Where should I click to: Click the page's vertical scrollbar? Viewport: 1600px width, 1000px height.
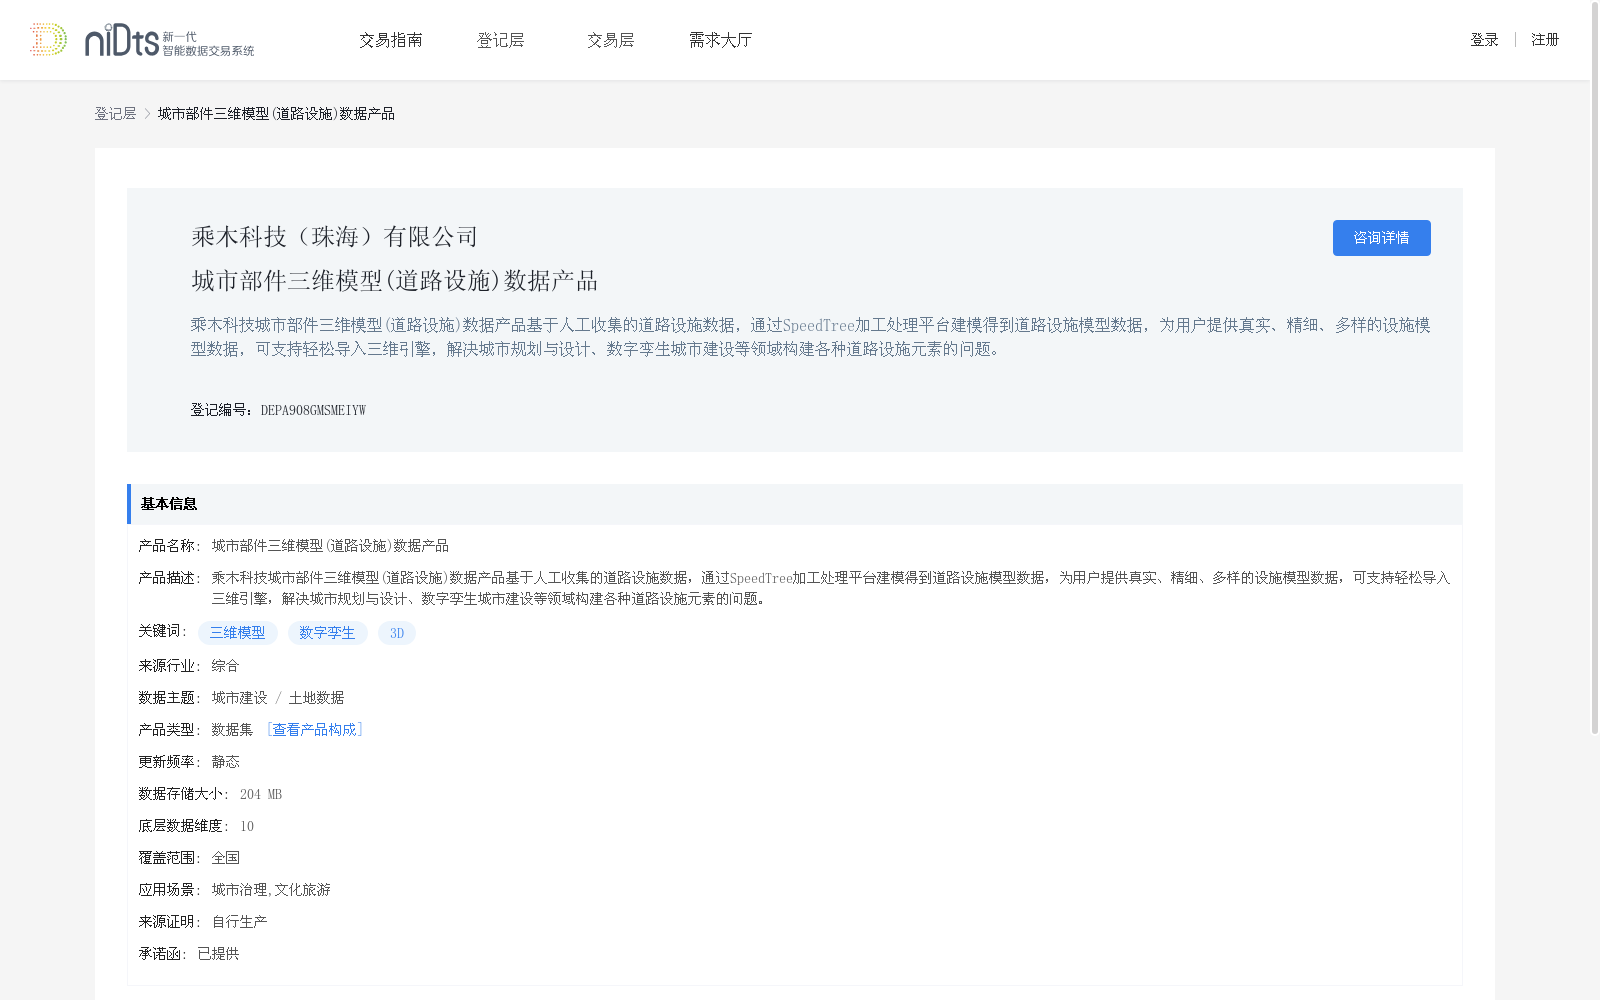[1595, 370]
